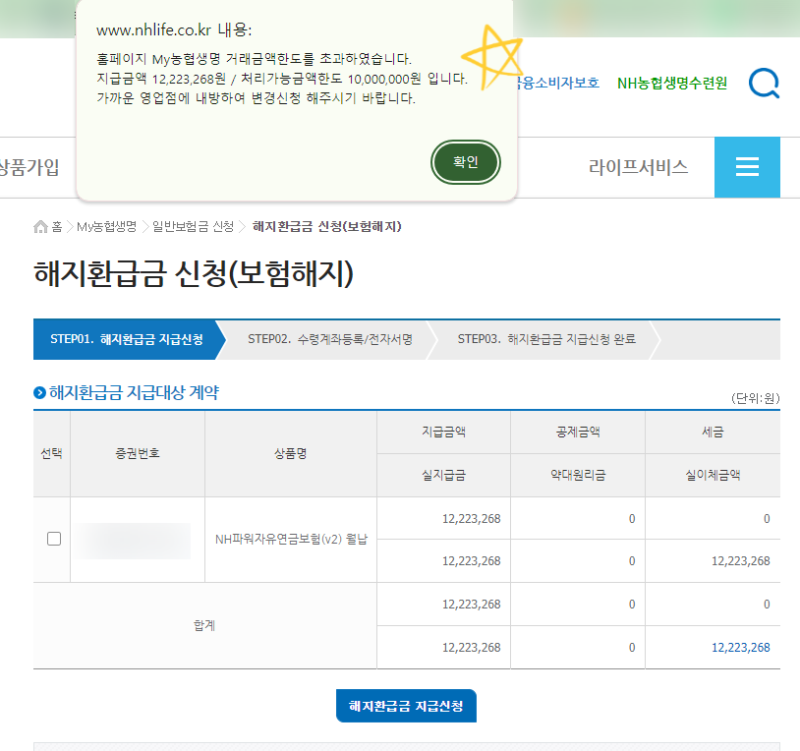
Task: Click the 합계 row label
Action: 205,625
